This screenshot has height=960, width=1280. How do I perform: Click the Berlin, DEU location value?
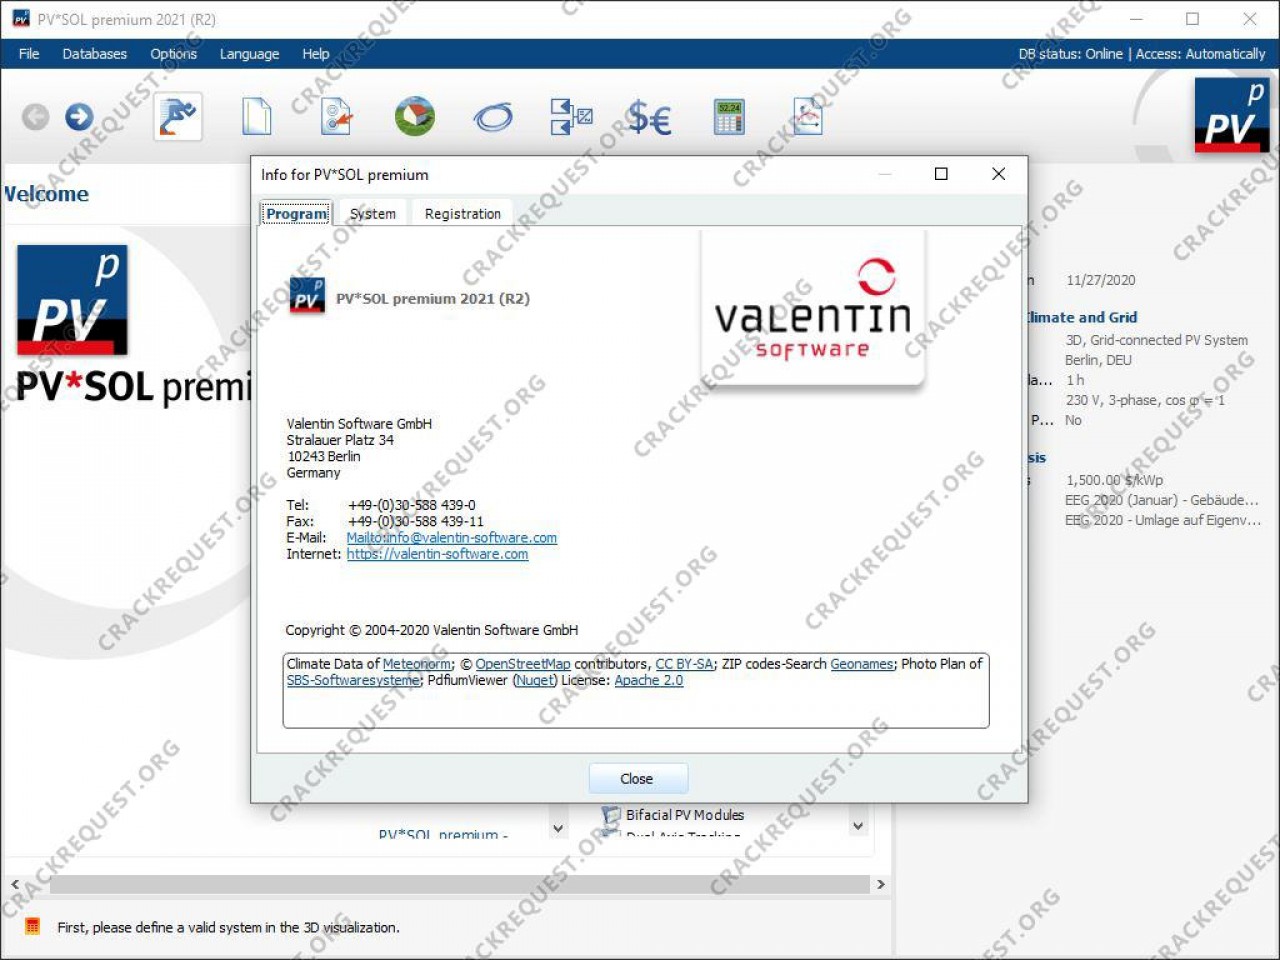tap(1098, 360)
